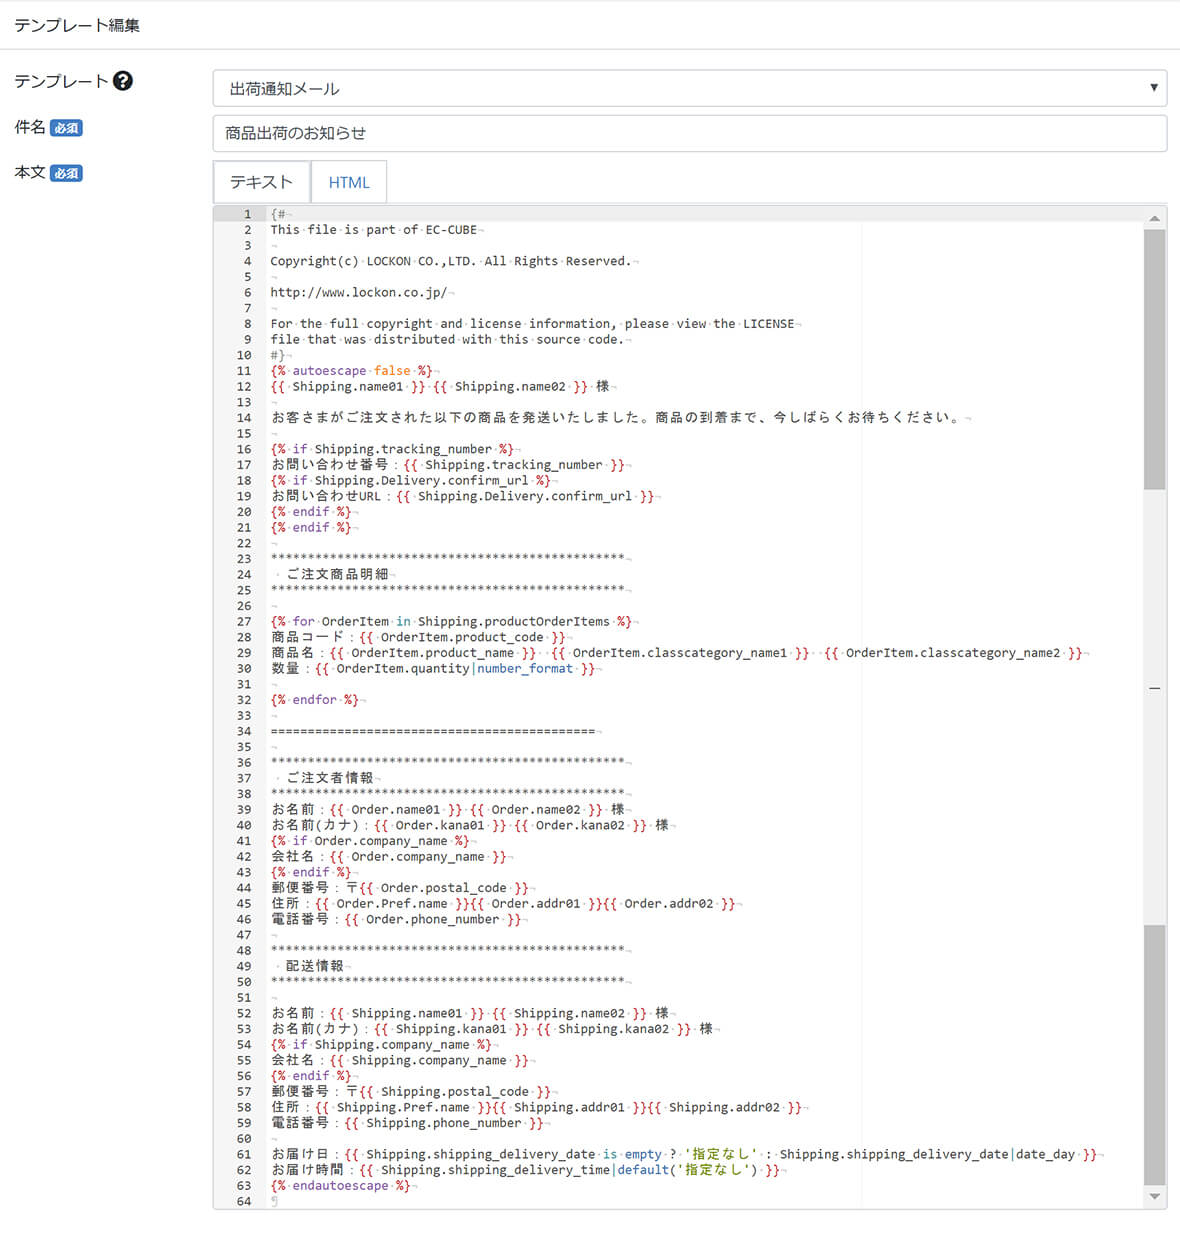The width and height of the screenshot is (1180, 1248).
Task: Switch to the テキスト tab
Action: (x=261, y=182)
